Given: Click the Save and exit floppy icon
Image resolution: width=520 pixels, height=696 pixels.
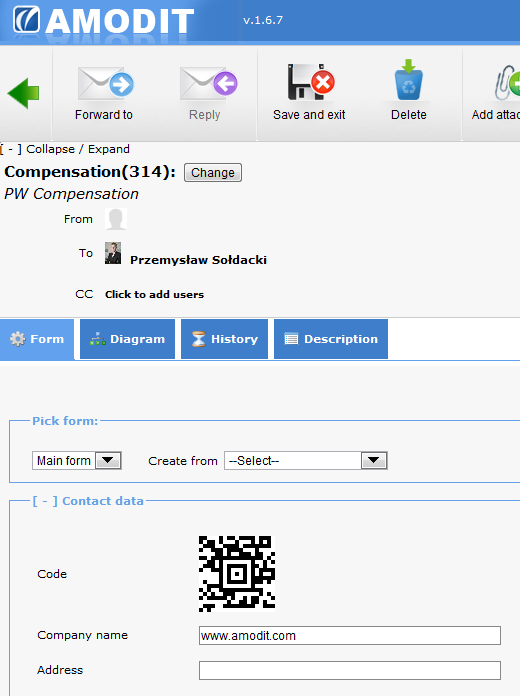Looking at the screenshot, I should (311, 82).
